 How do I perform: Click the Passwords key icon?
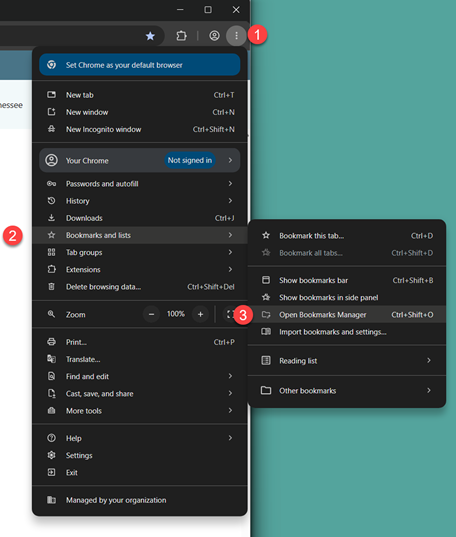[51, 184]
